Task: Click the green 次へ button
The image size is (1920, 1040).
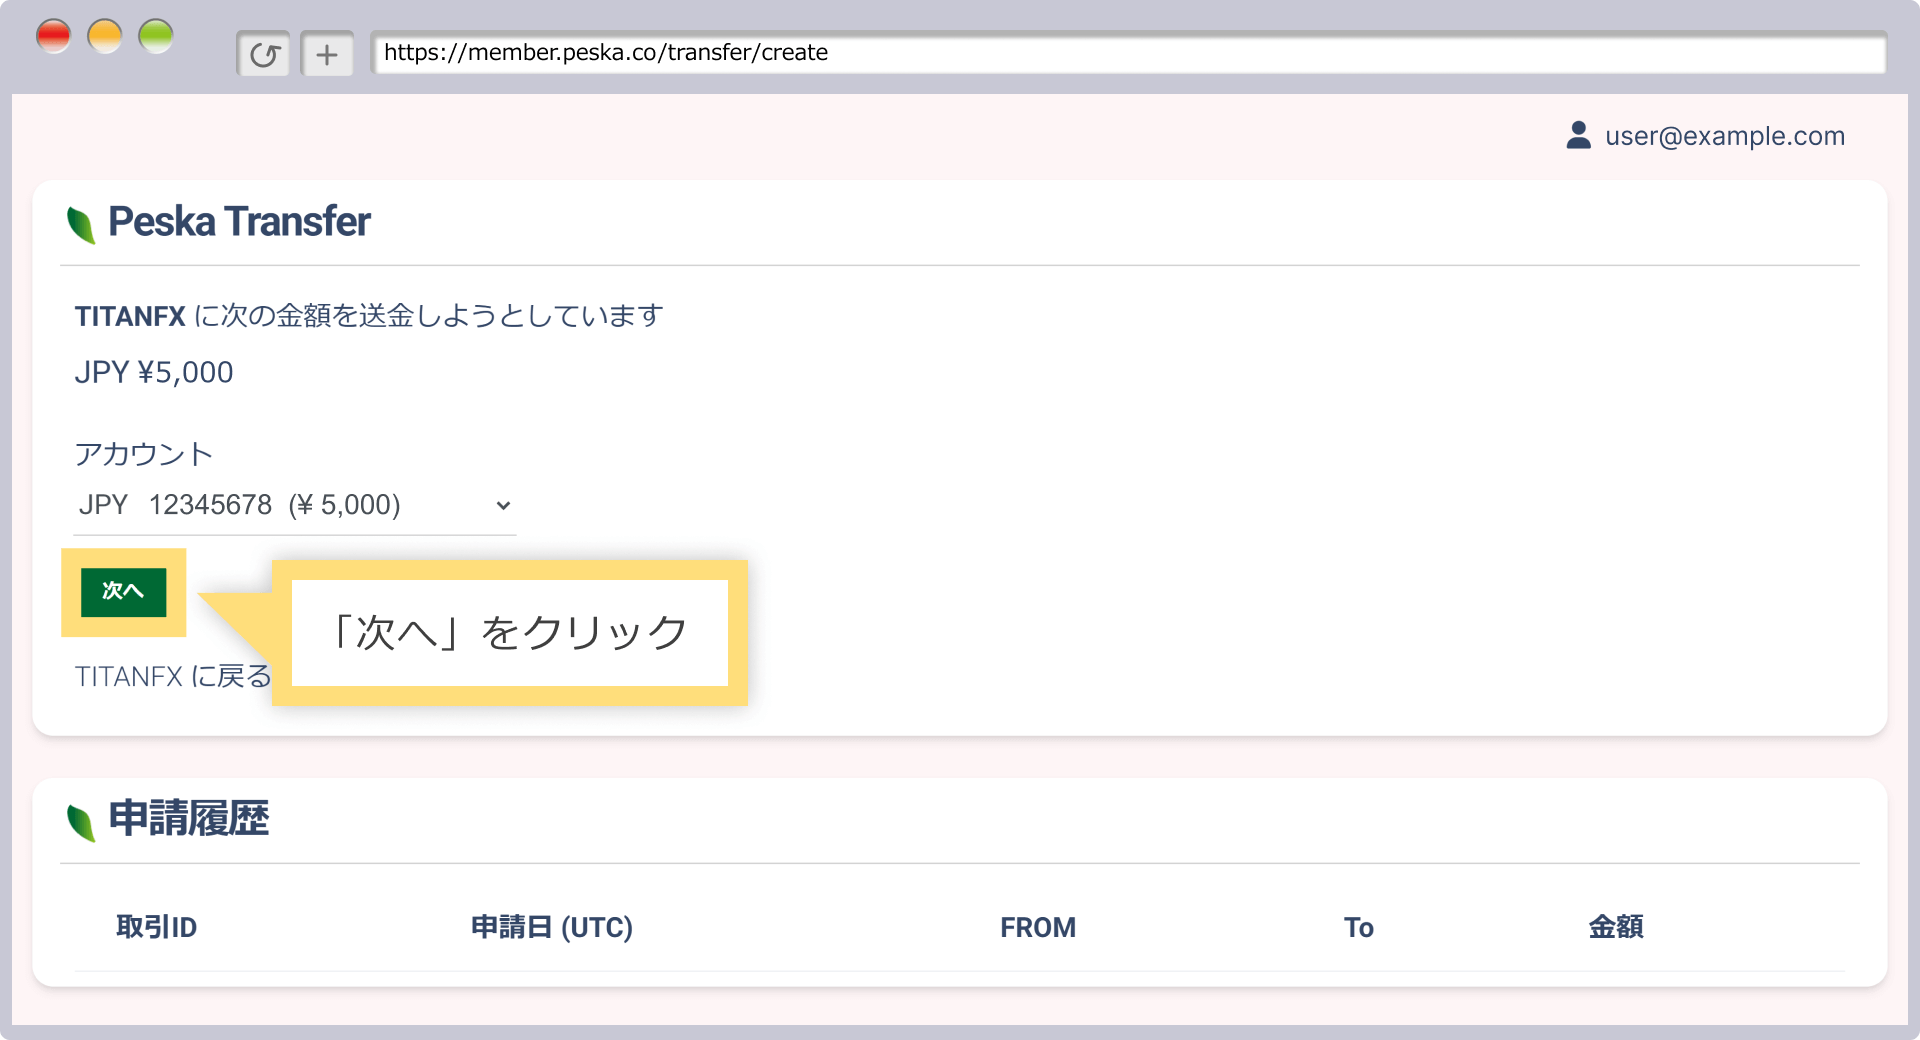Action: (123, 591)
